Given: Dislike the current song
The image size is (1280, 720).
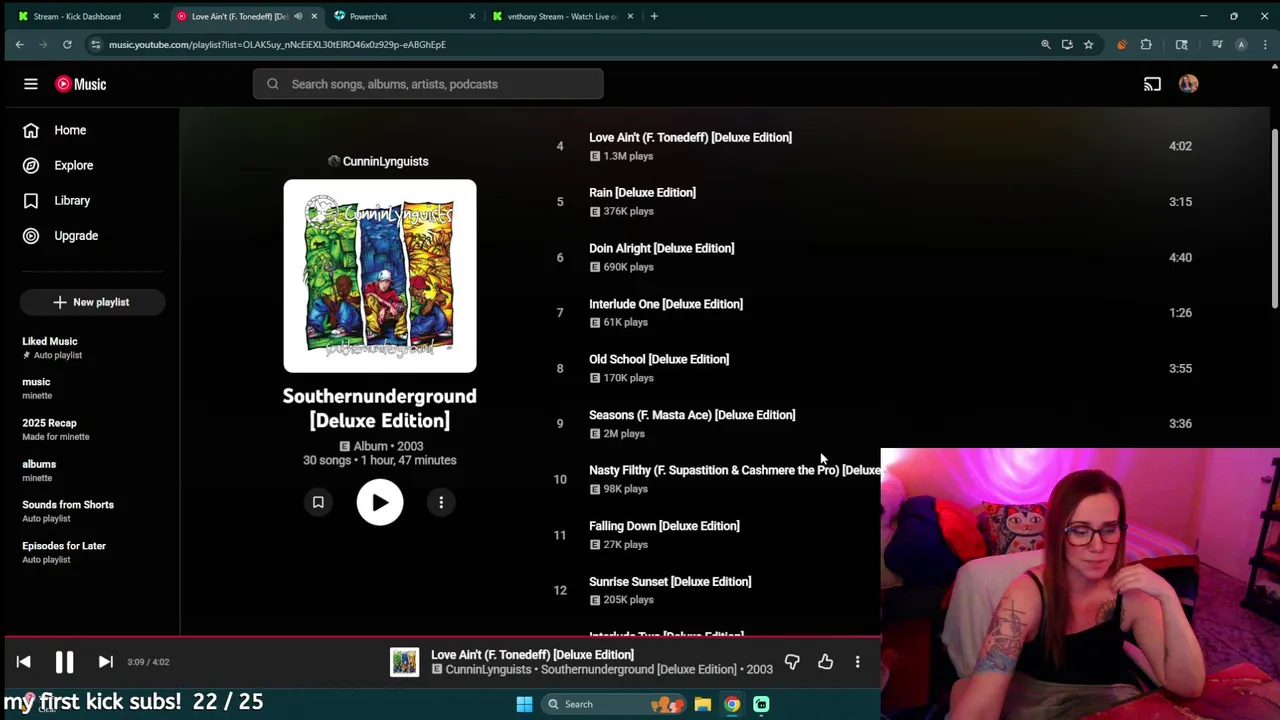Looking at the screenshot, I should click(x=792, y=662).
